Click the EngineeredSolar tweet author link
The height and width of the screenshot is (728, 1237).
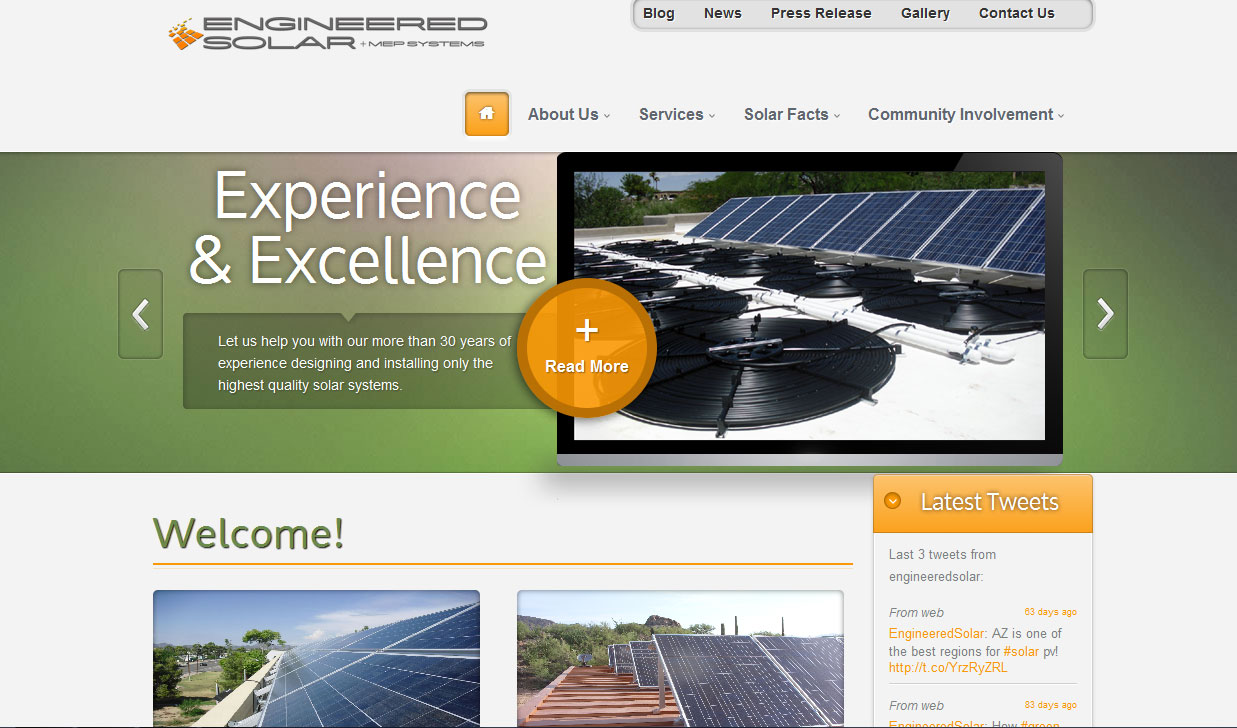[x=938, y=634]
